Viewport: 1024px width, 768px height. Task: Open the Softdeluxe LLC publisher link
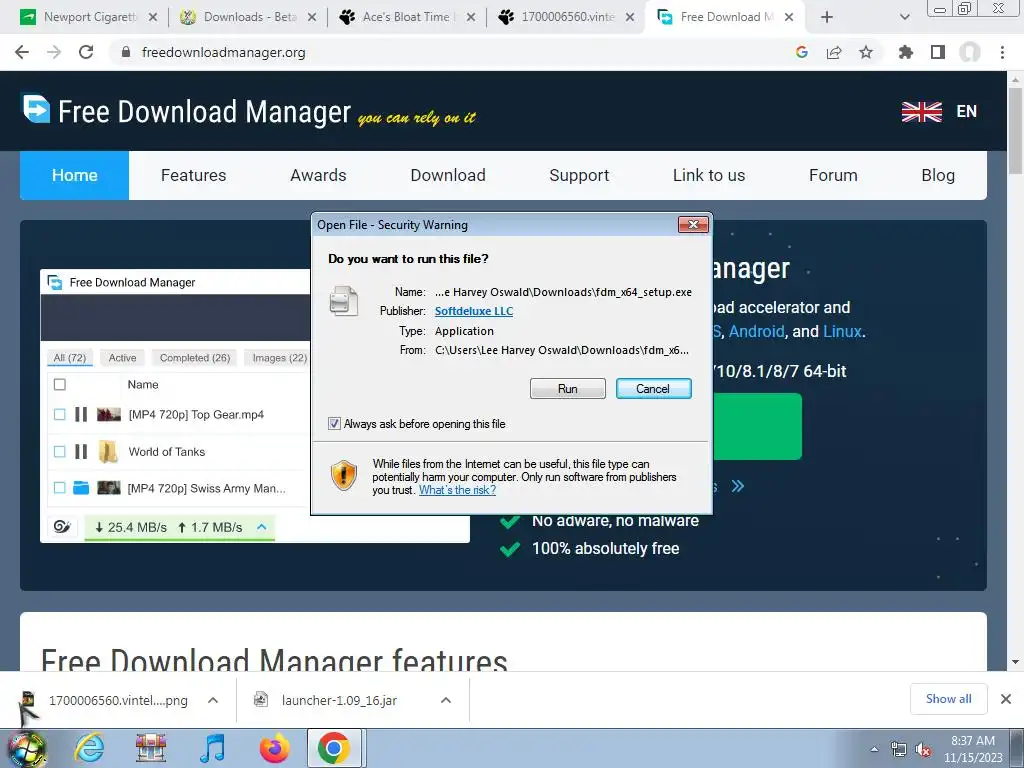(x=473, y=312)
